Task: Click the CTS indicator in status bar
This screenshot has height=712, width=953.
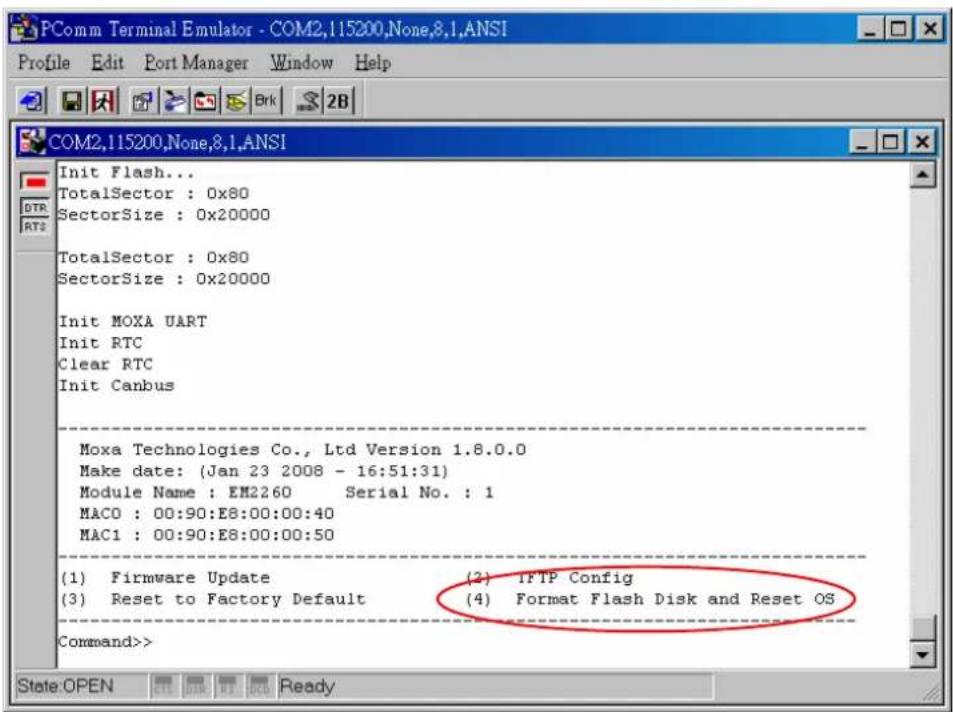Action: [x=163, y=685]
